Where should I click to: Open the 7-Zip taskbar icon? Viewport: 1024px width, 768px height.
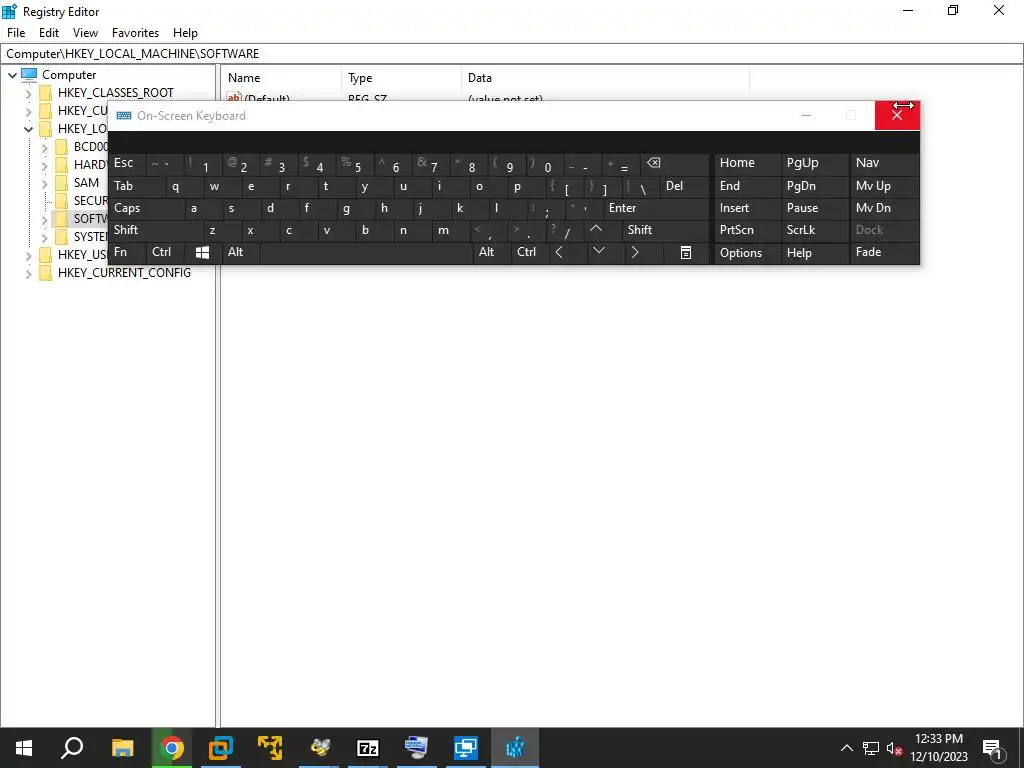(368, 748)
